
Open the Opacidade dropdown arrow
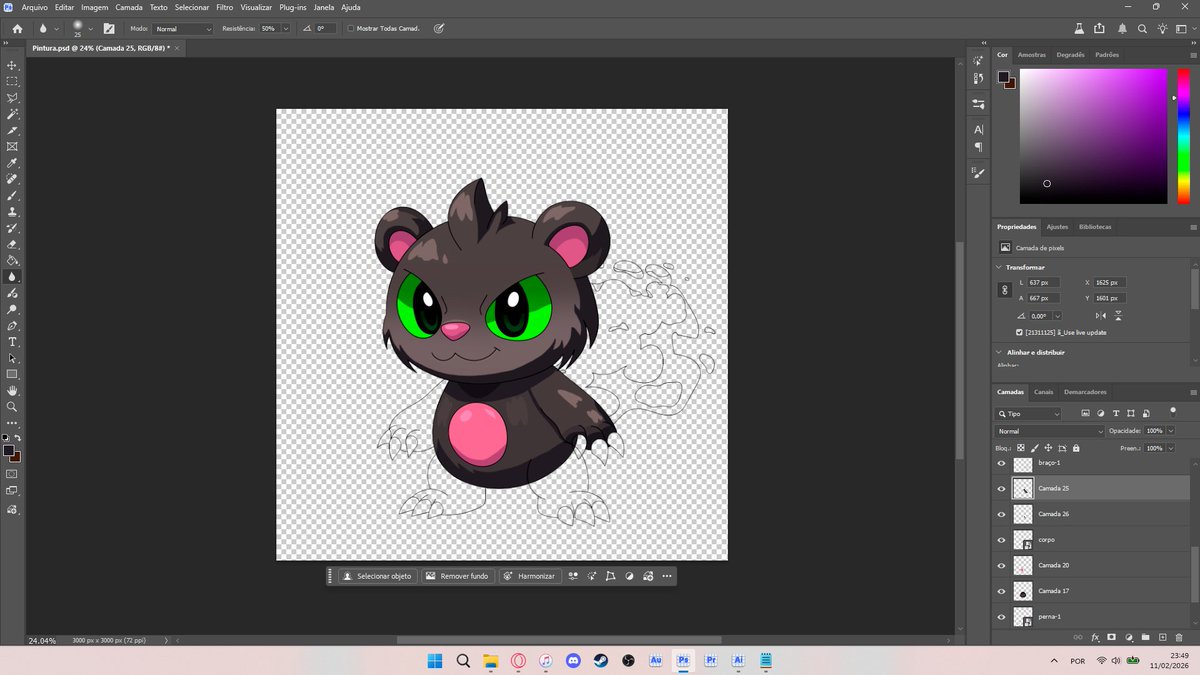[1171, 431]
